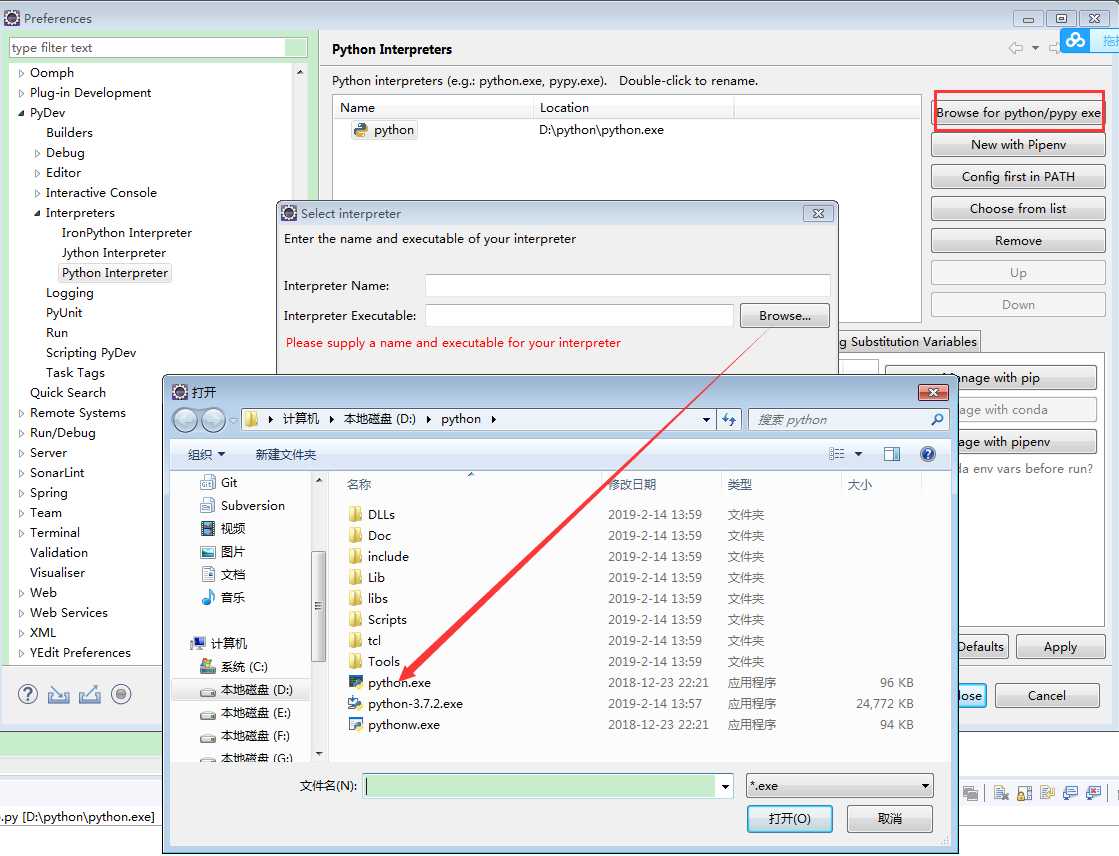Collapse the PyDev tree node
Image resolution: width=1119 pixels, height=856 pixels.
click(x=21, y=113)
